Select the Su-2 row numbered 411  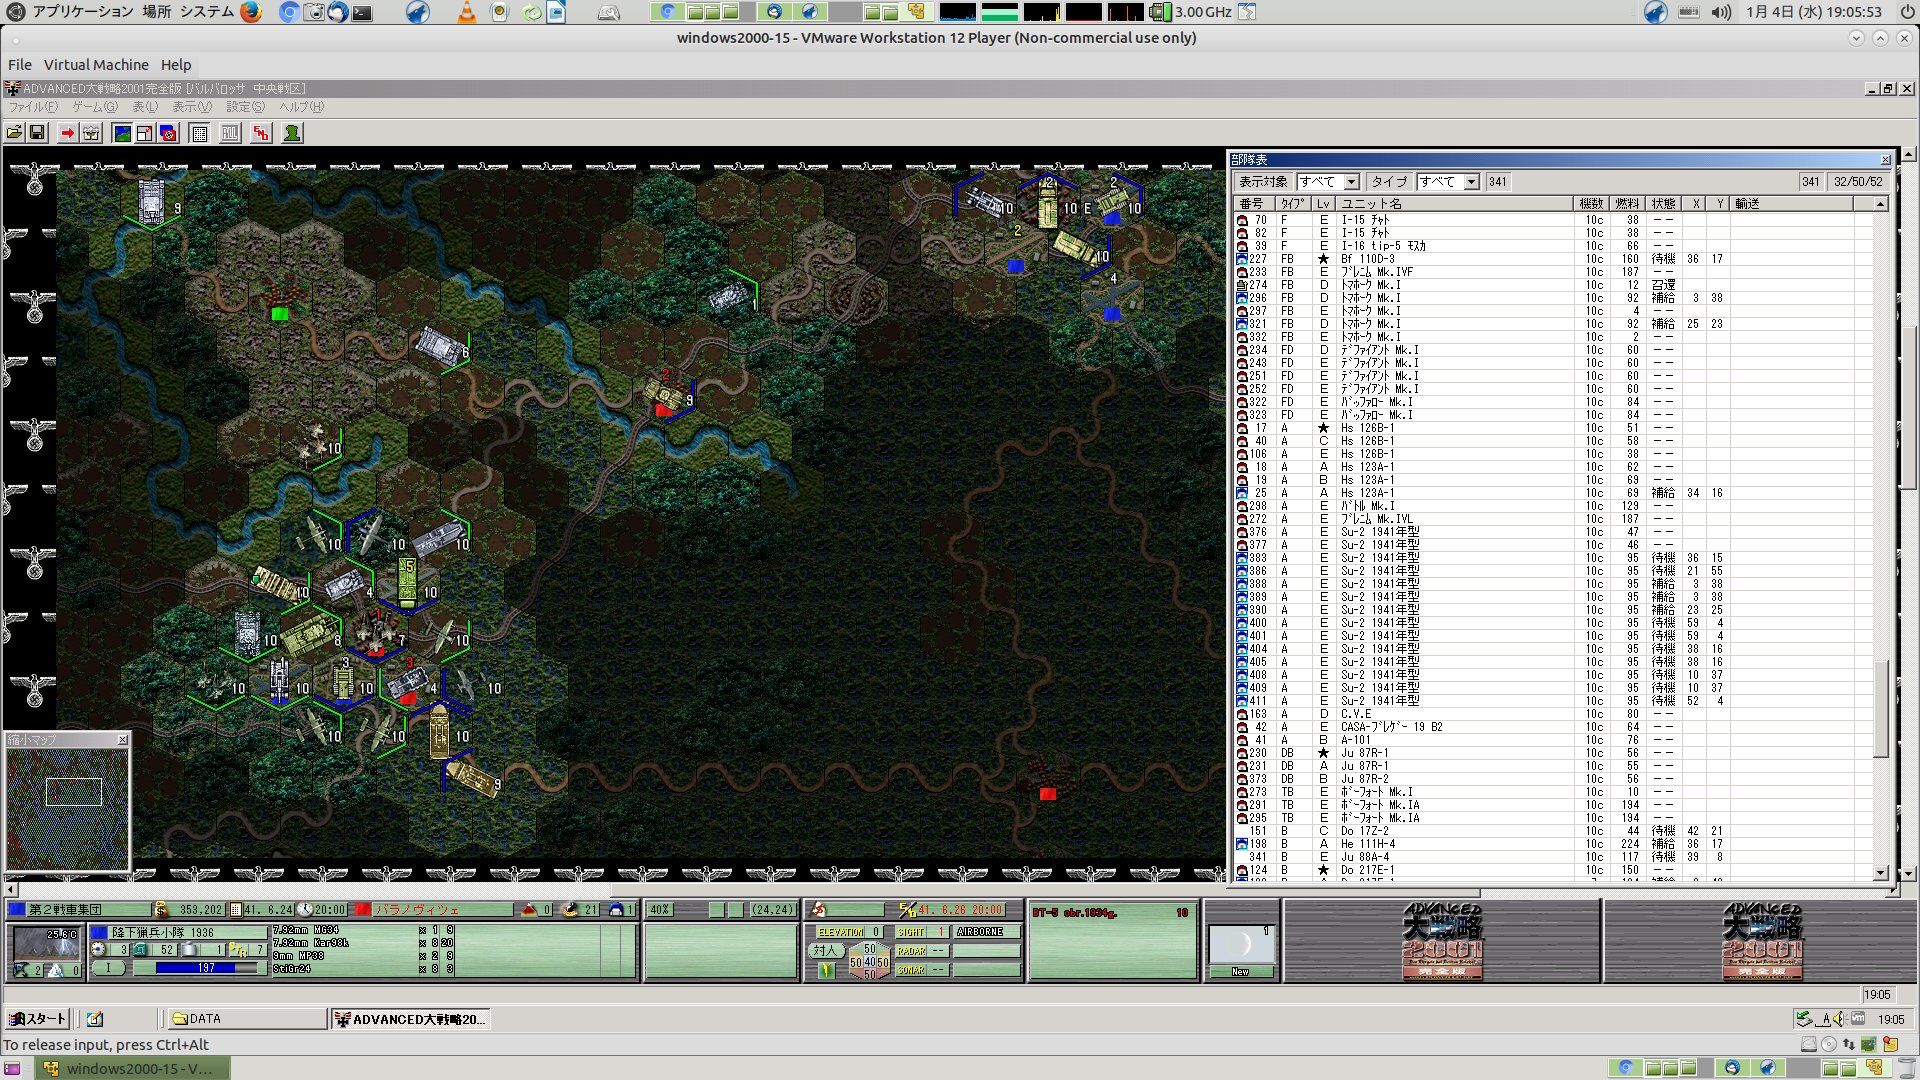pos(1553,701)
